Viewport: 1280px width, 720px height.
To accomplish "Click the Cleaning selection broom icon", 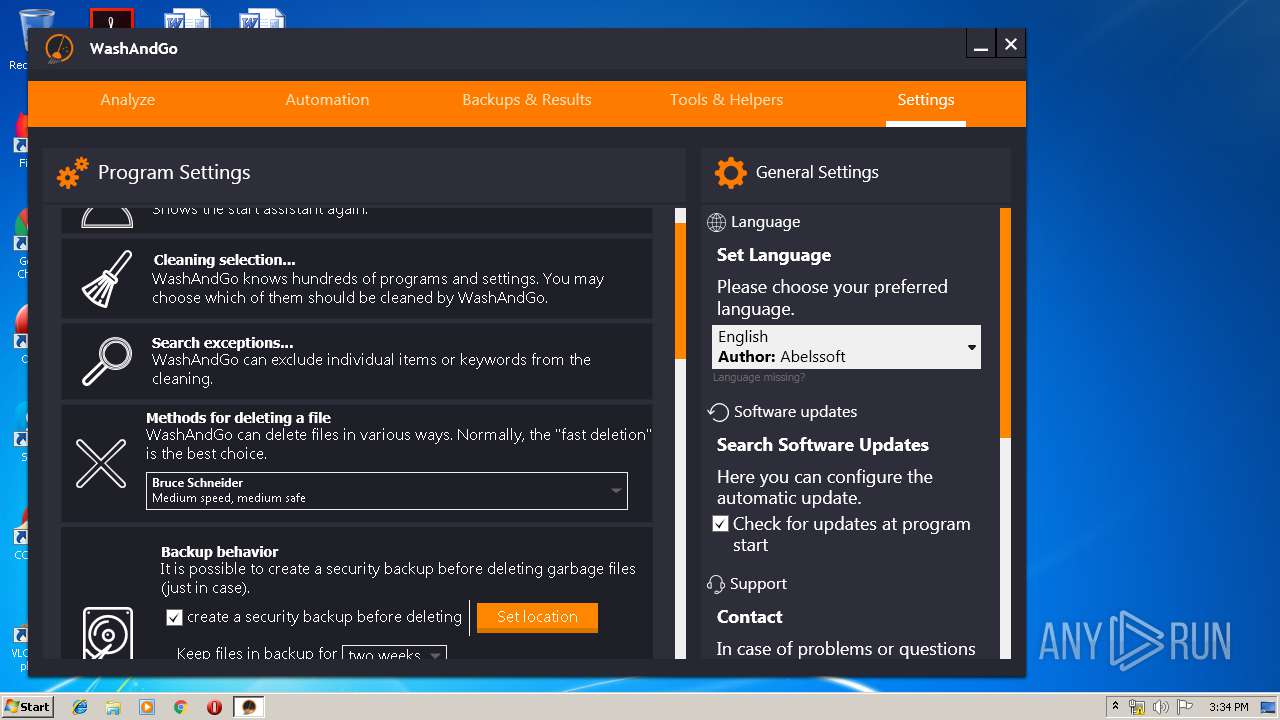I will pos(107,279).
